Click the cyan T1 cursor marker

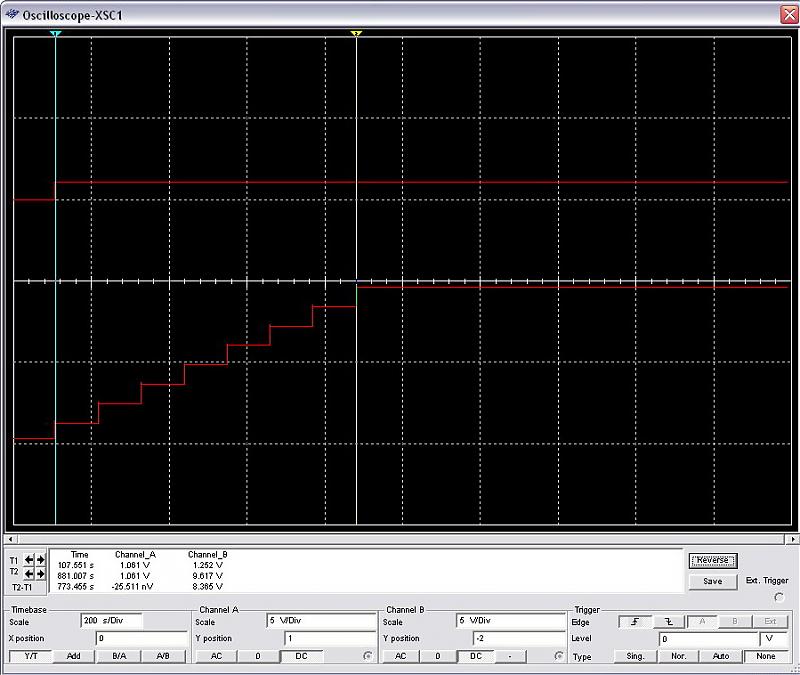(56, 34)
